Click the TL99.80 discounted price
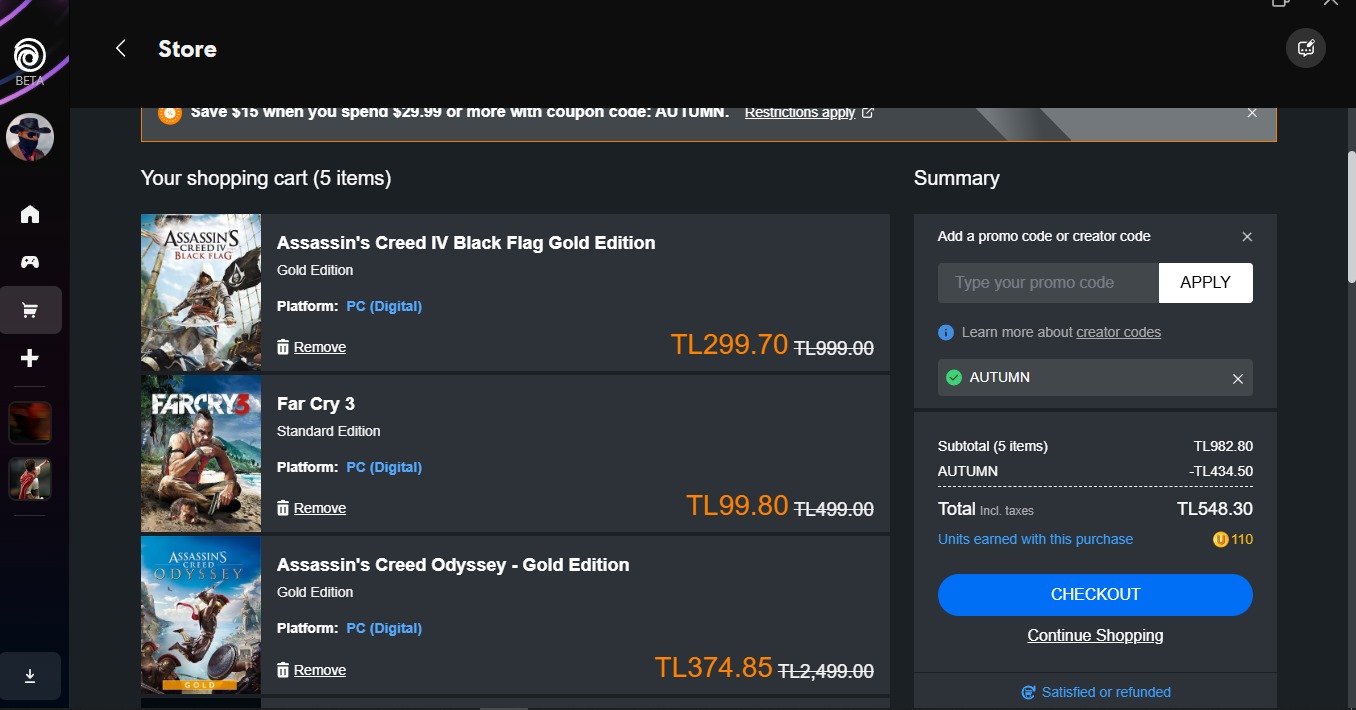Viewport: 1356px width, 710px height. [x=737, y=506]
